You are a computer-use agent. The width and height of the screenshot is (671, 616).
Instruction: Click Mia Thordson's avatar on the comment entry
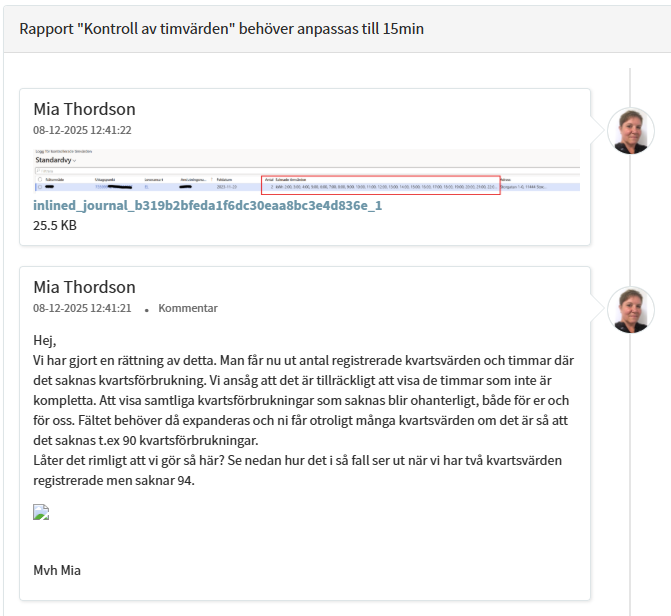(631, 309)
